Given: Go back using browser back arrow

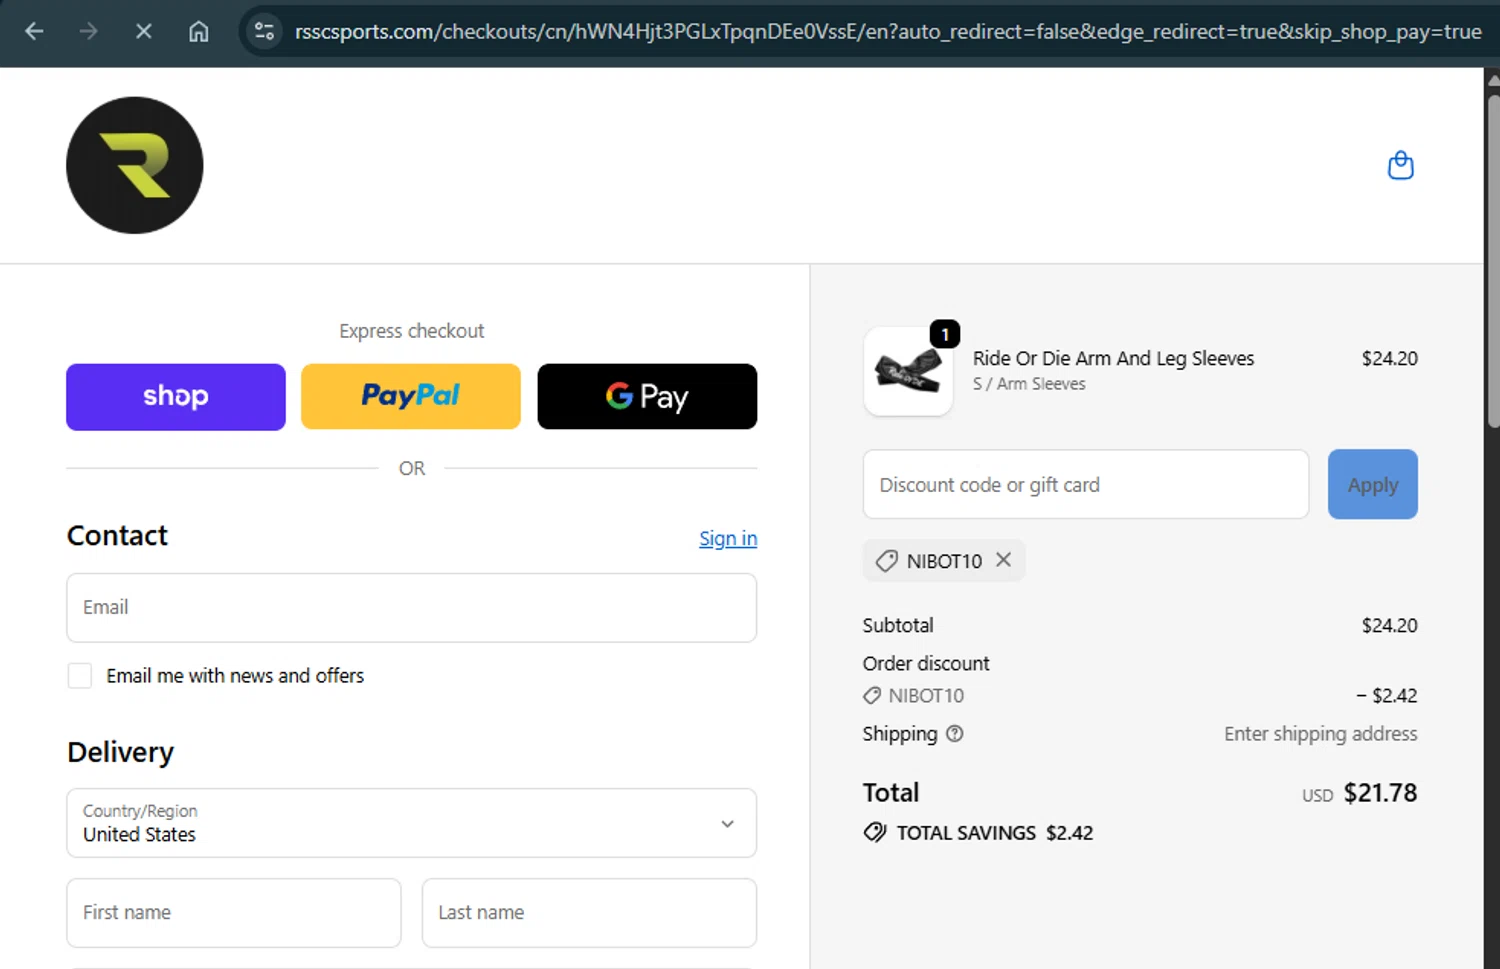Looking at the screenshot, I should (x=34, y=31).
